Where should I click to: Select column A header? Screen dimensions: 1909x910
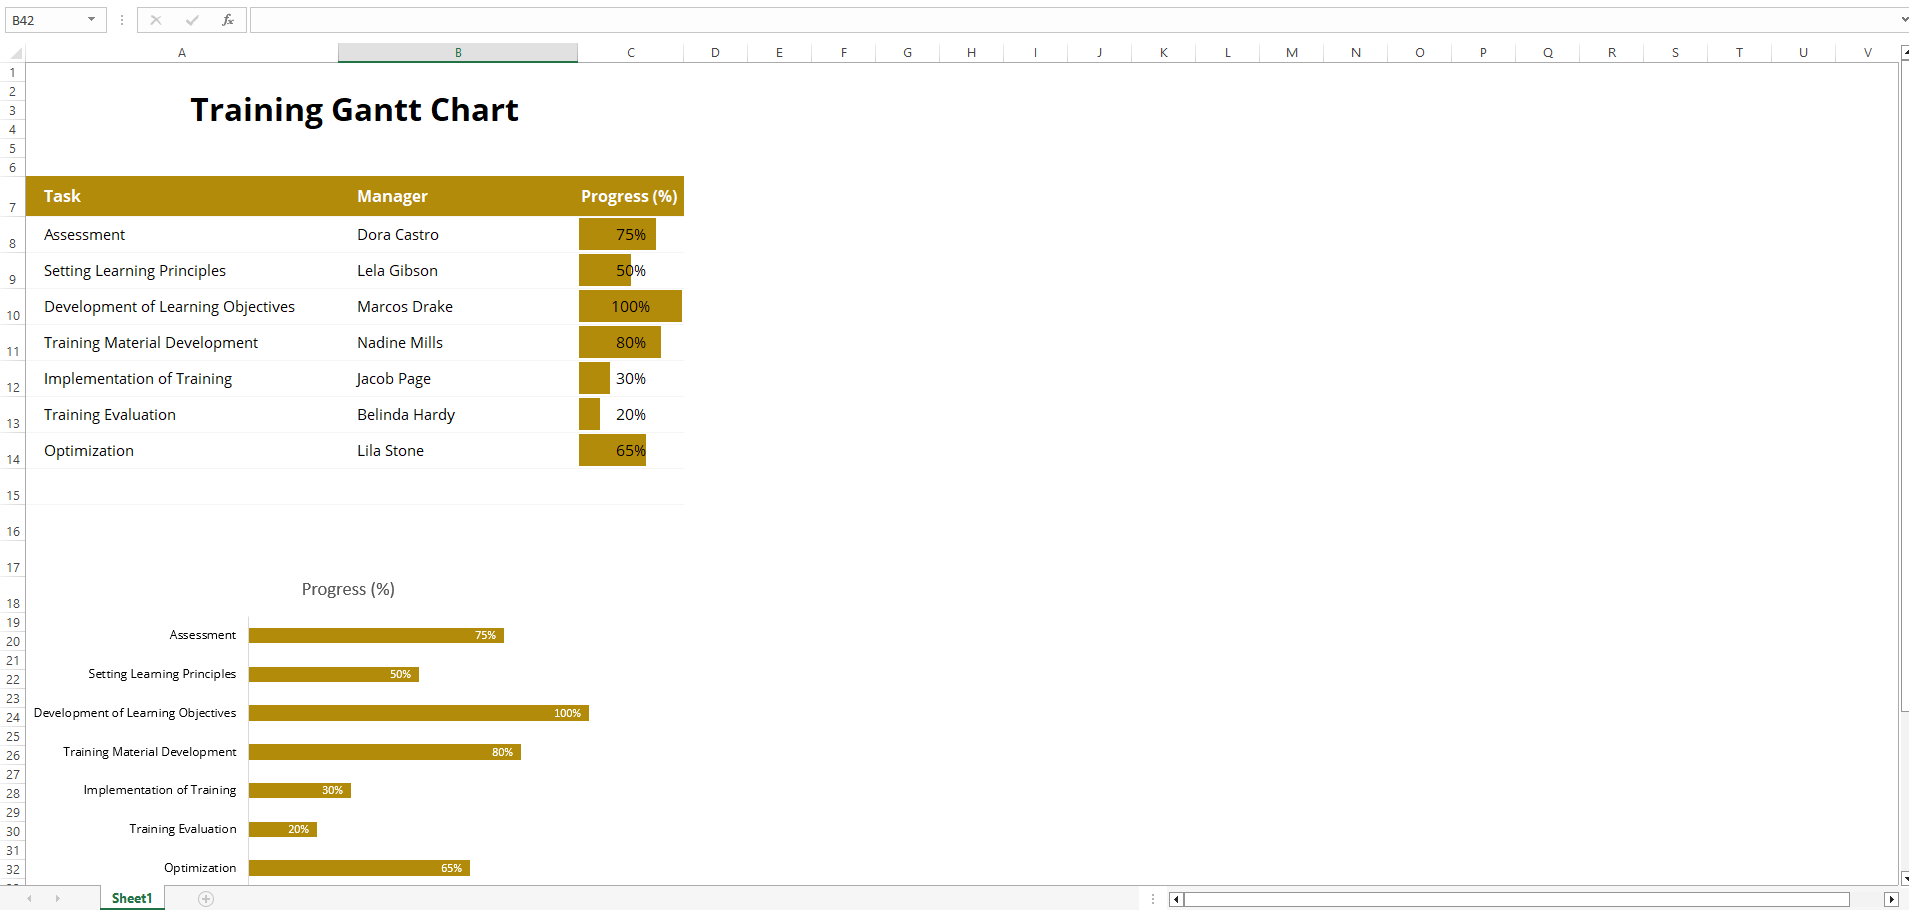(x=182, y=53)
